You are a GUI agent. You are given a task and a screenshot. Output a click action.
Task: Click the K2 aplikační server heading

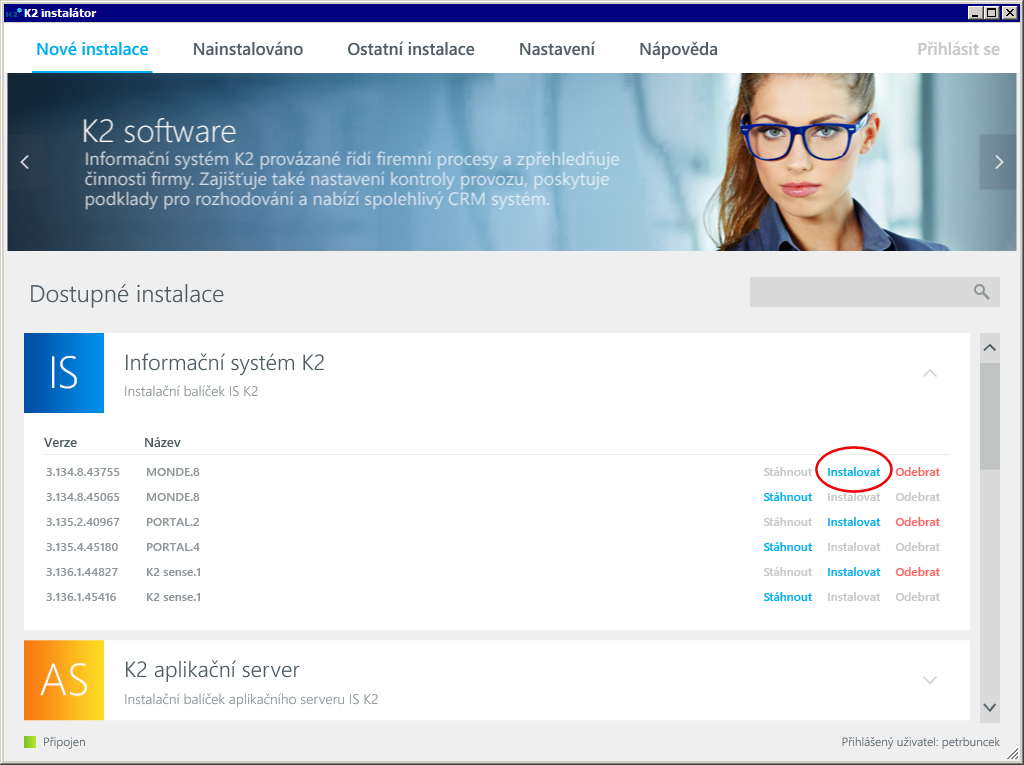pos(212,670)
